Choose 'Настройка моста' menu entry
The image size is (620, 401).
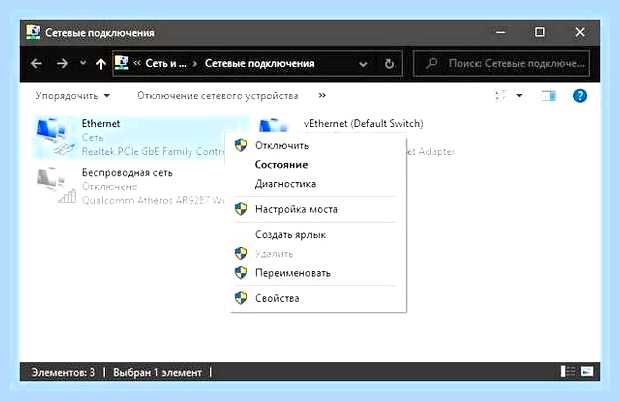[318, 209]
